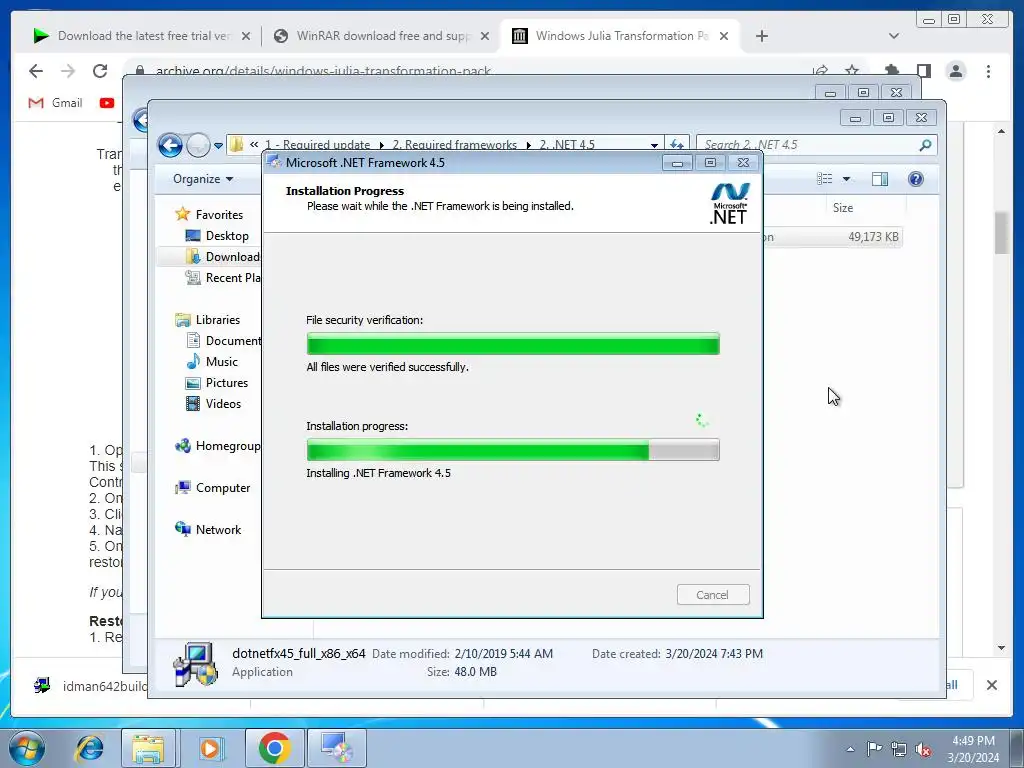1024x768 pixels.
Task: Click breadcrumb '1.- Required update'
Action: tap(317, 145)
